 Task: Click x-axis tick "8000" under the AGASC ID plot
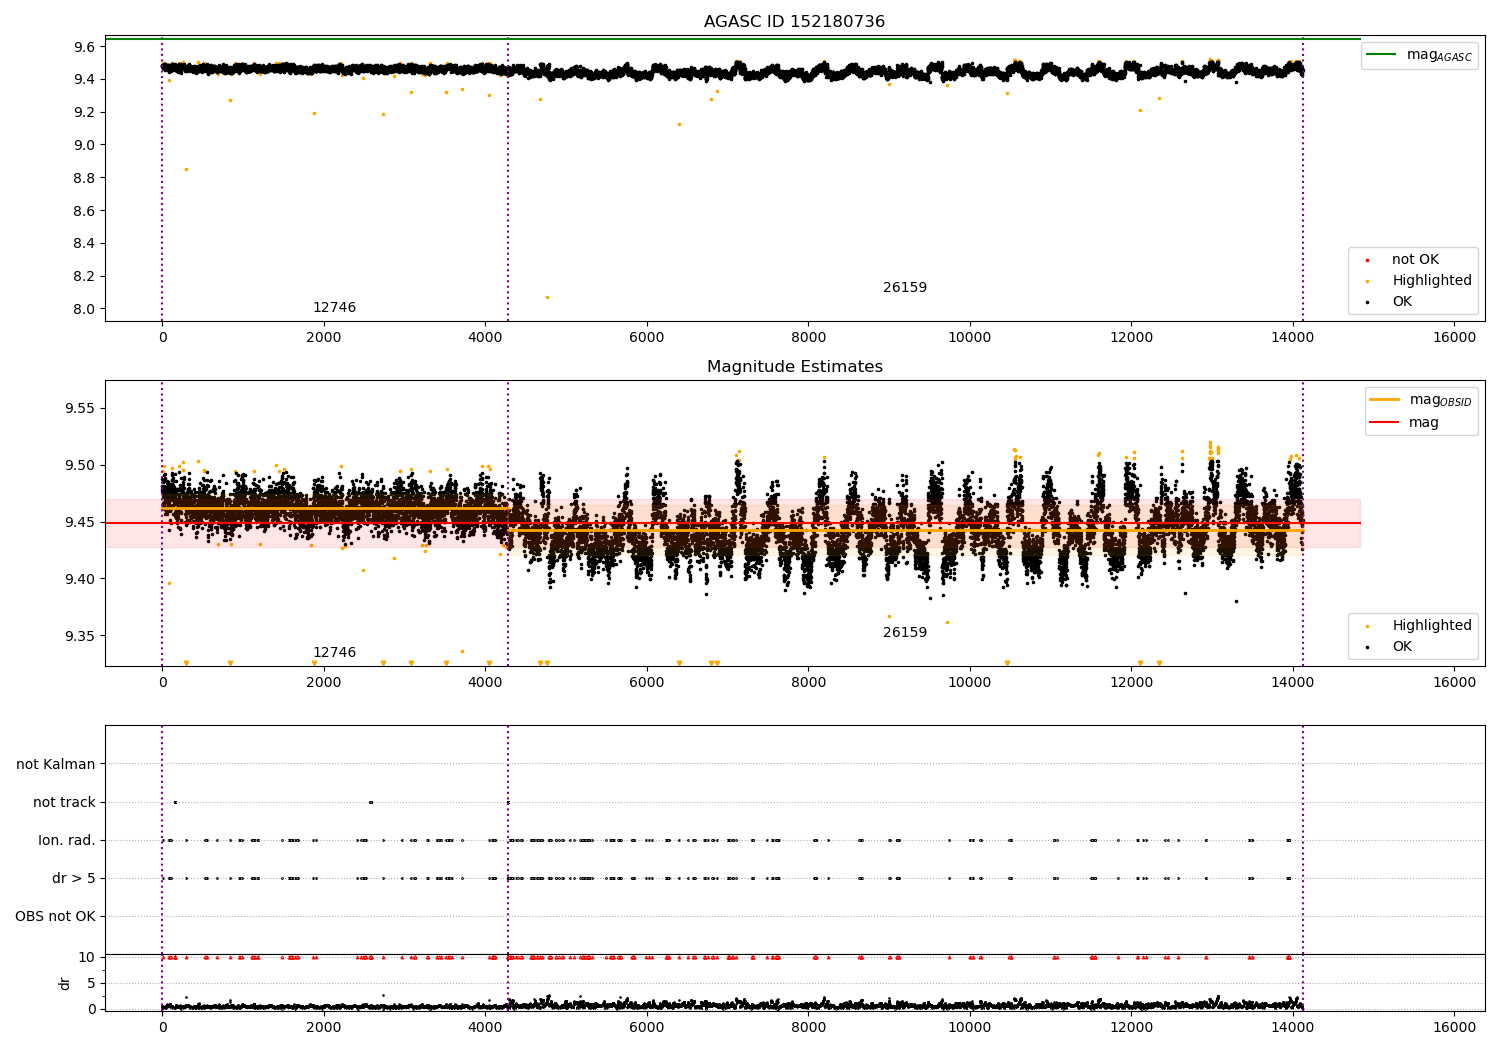pos(808,337)
